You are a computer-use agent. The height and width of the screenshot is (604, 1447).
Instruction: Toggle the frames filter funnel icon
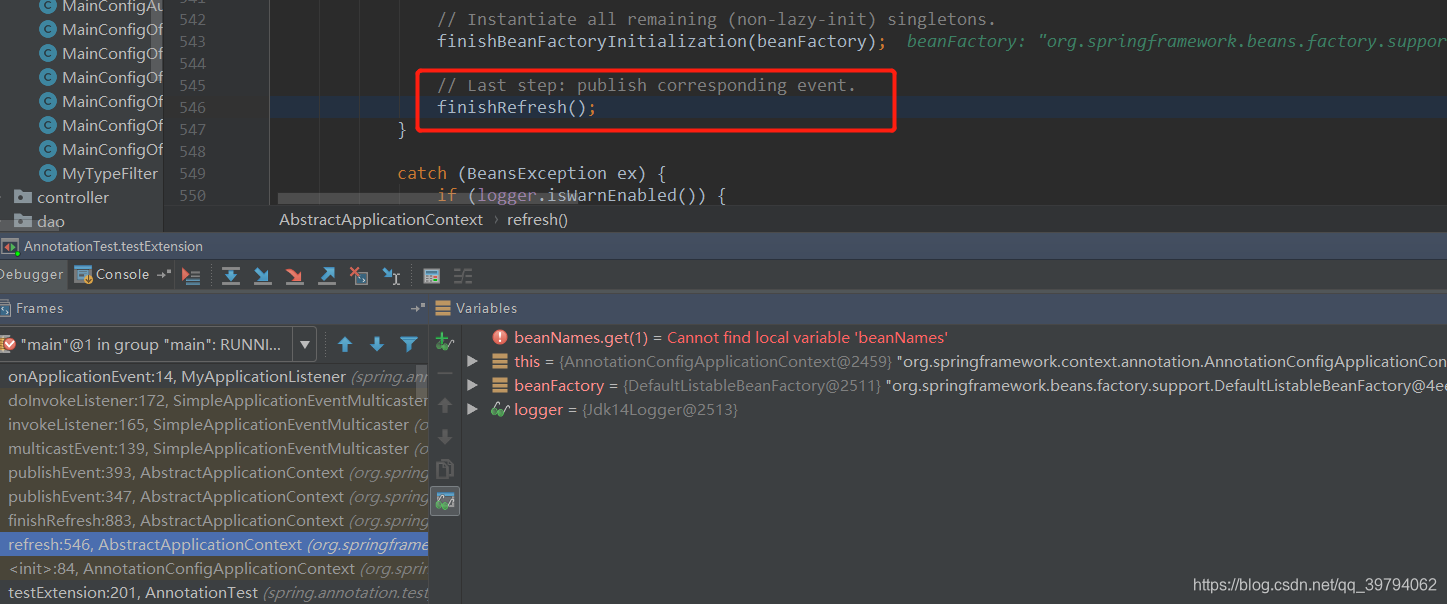coord(409,345)
